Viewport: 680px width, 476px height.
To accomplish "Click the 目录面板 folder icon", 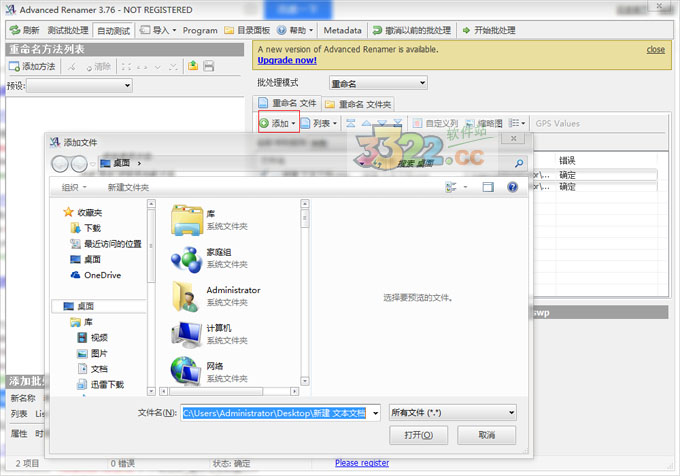I will coord(229,30).
